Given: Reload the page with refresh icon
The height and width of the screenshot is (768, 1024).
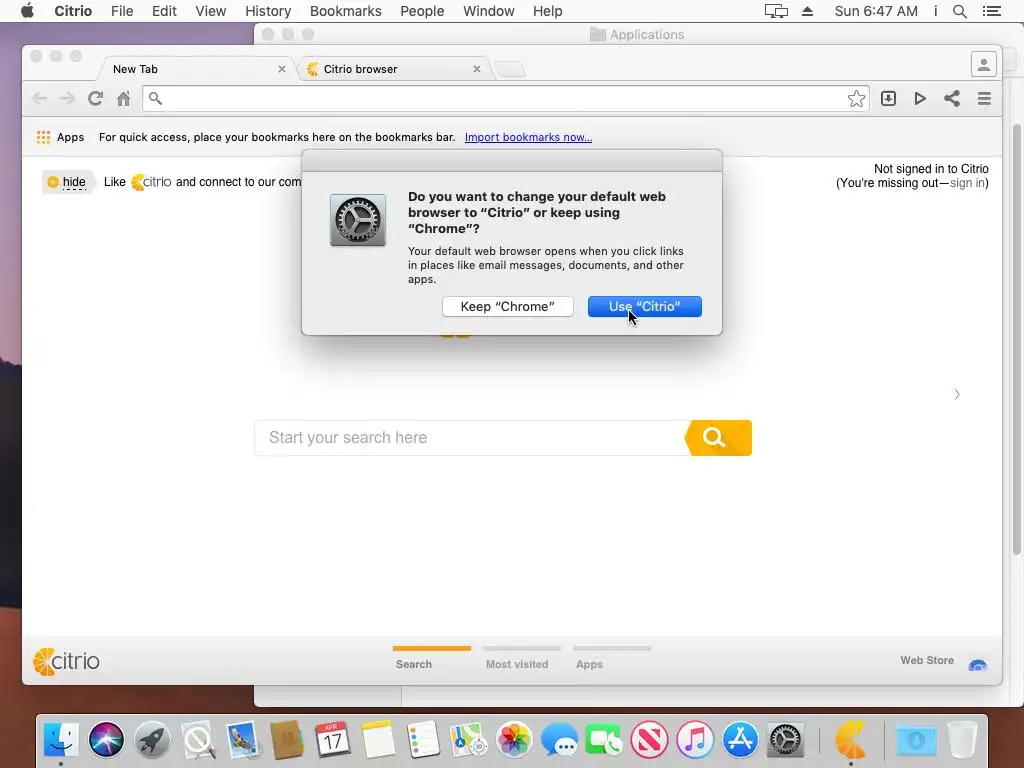Looking at the screenshot, I should pos(95,99).
